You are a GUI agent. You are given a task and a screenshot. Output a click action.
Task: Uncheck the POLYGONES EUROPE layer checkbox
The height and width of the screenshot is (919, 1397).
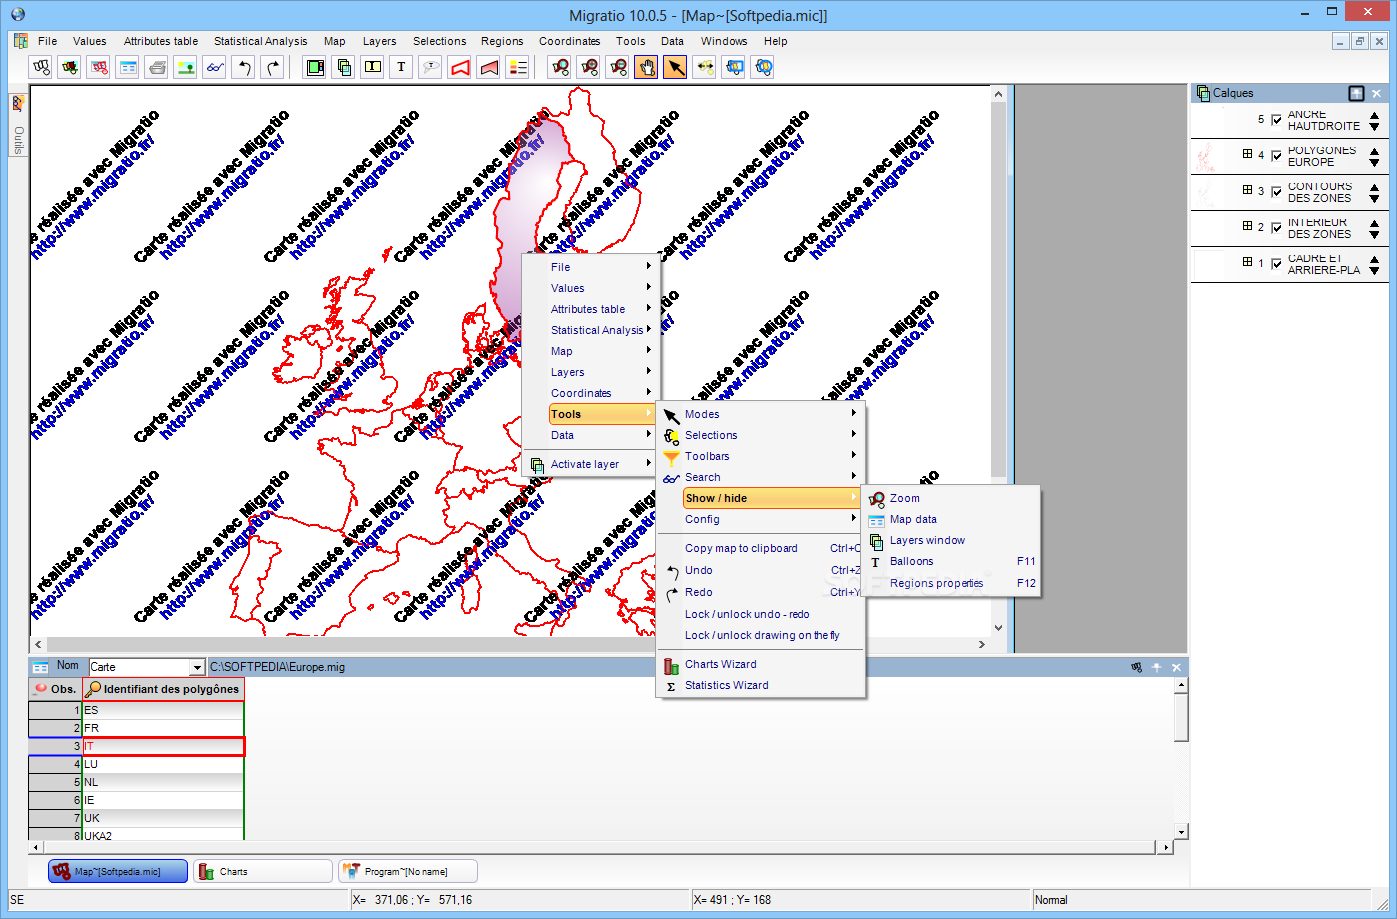tap(1276, 156)
